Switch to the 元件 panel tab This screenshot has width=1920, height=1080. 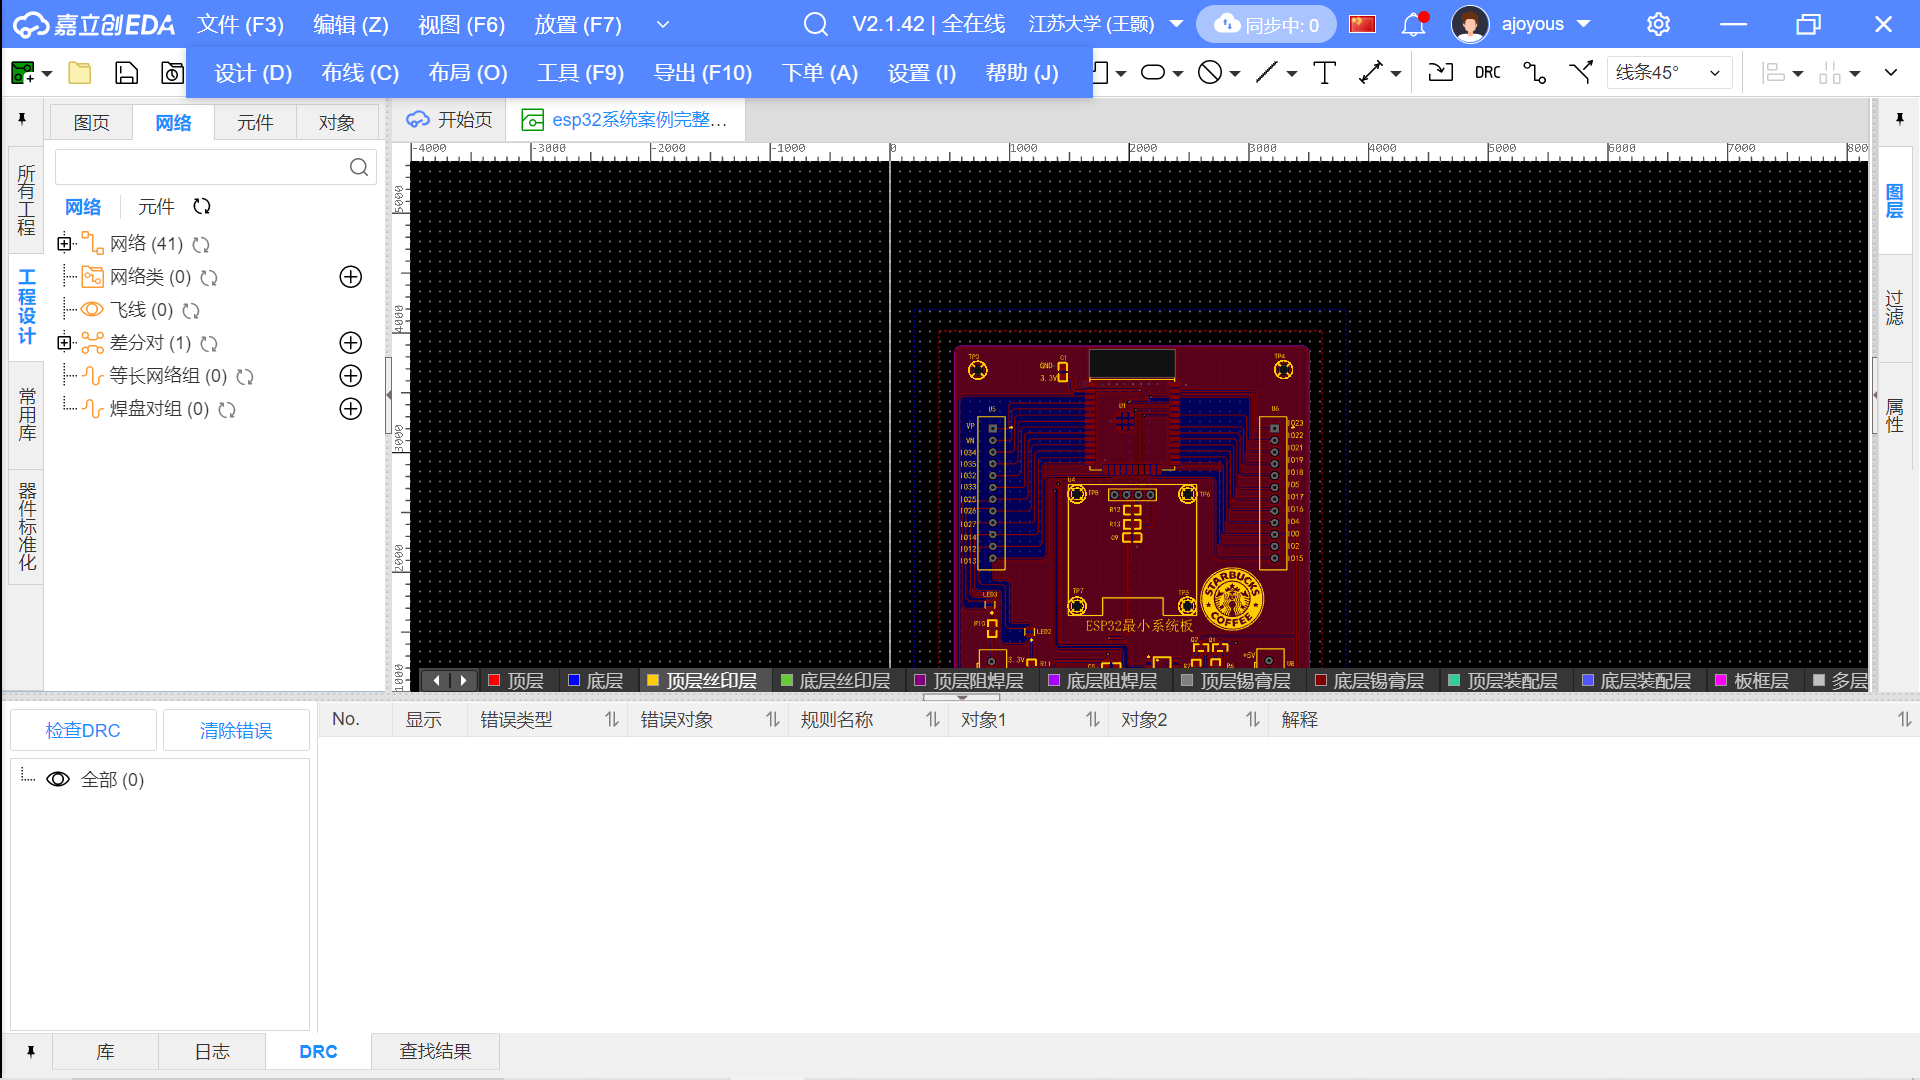tap(255, 122)
